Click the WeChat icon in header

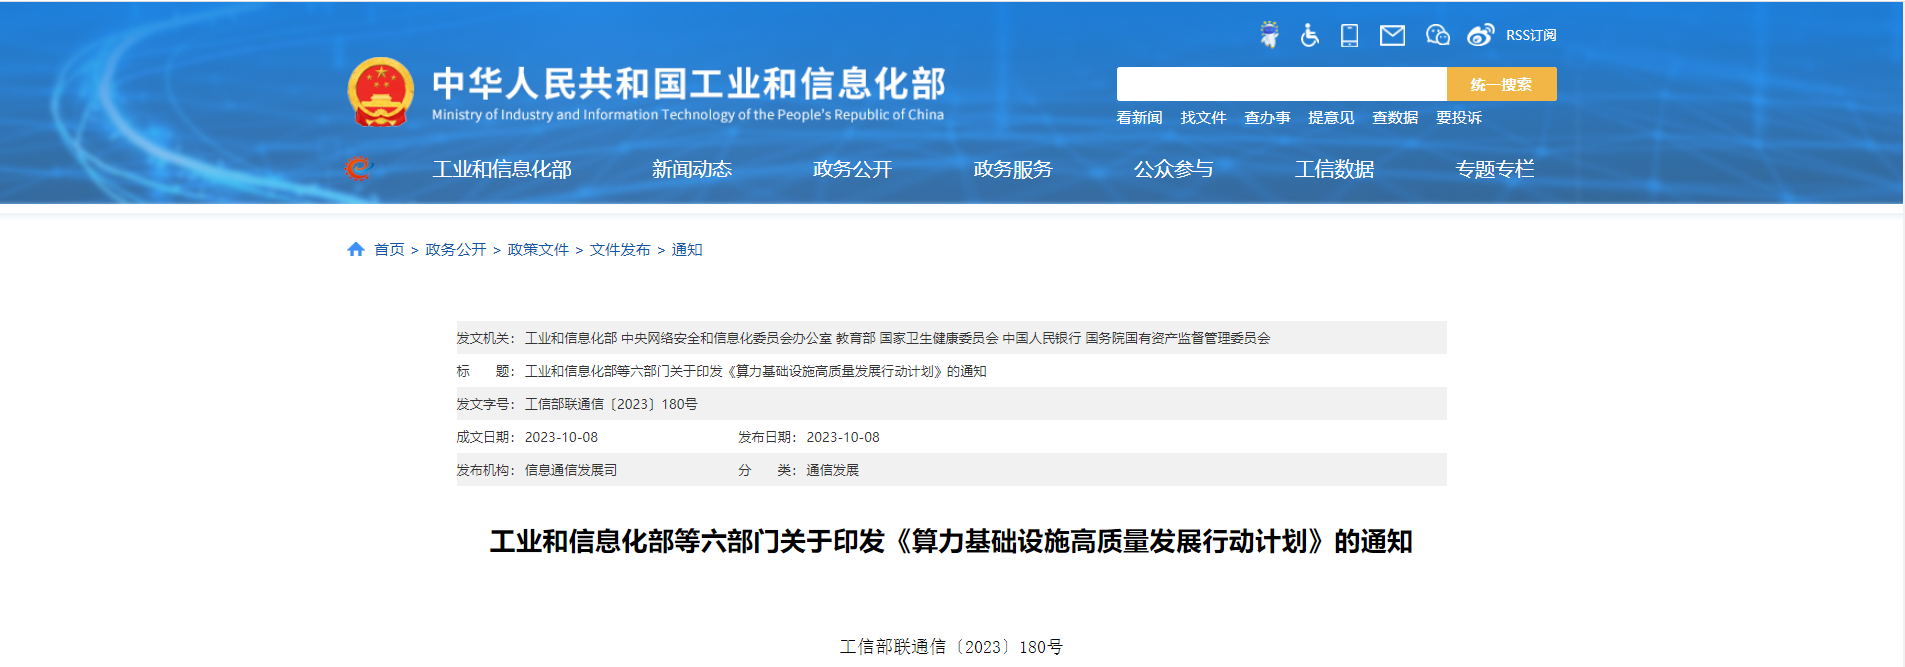point(1437,36)
